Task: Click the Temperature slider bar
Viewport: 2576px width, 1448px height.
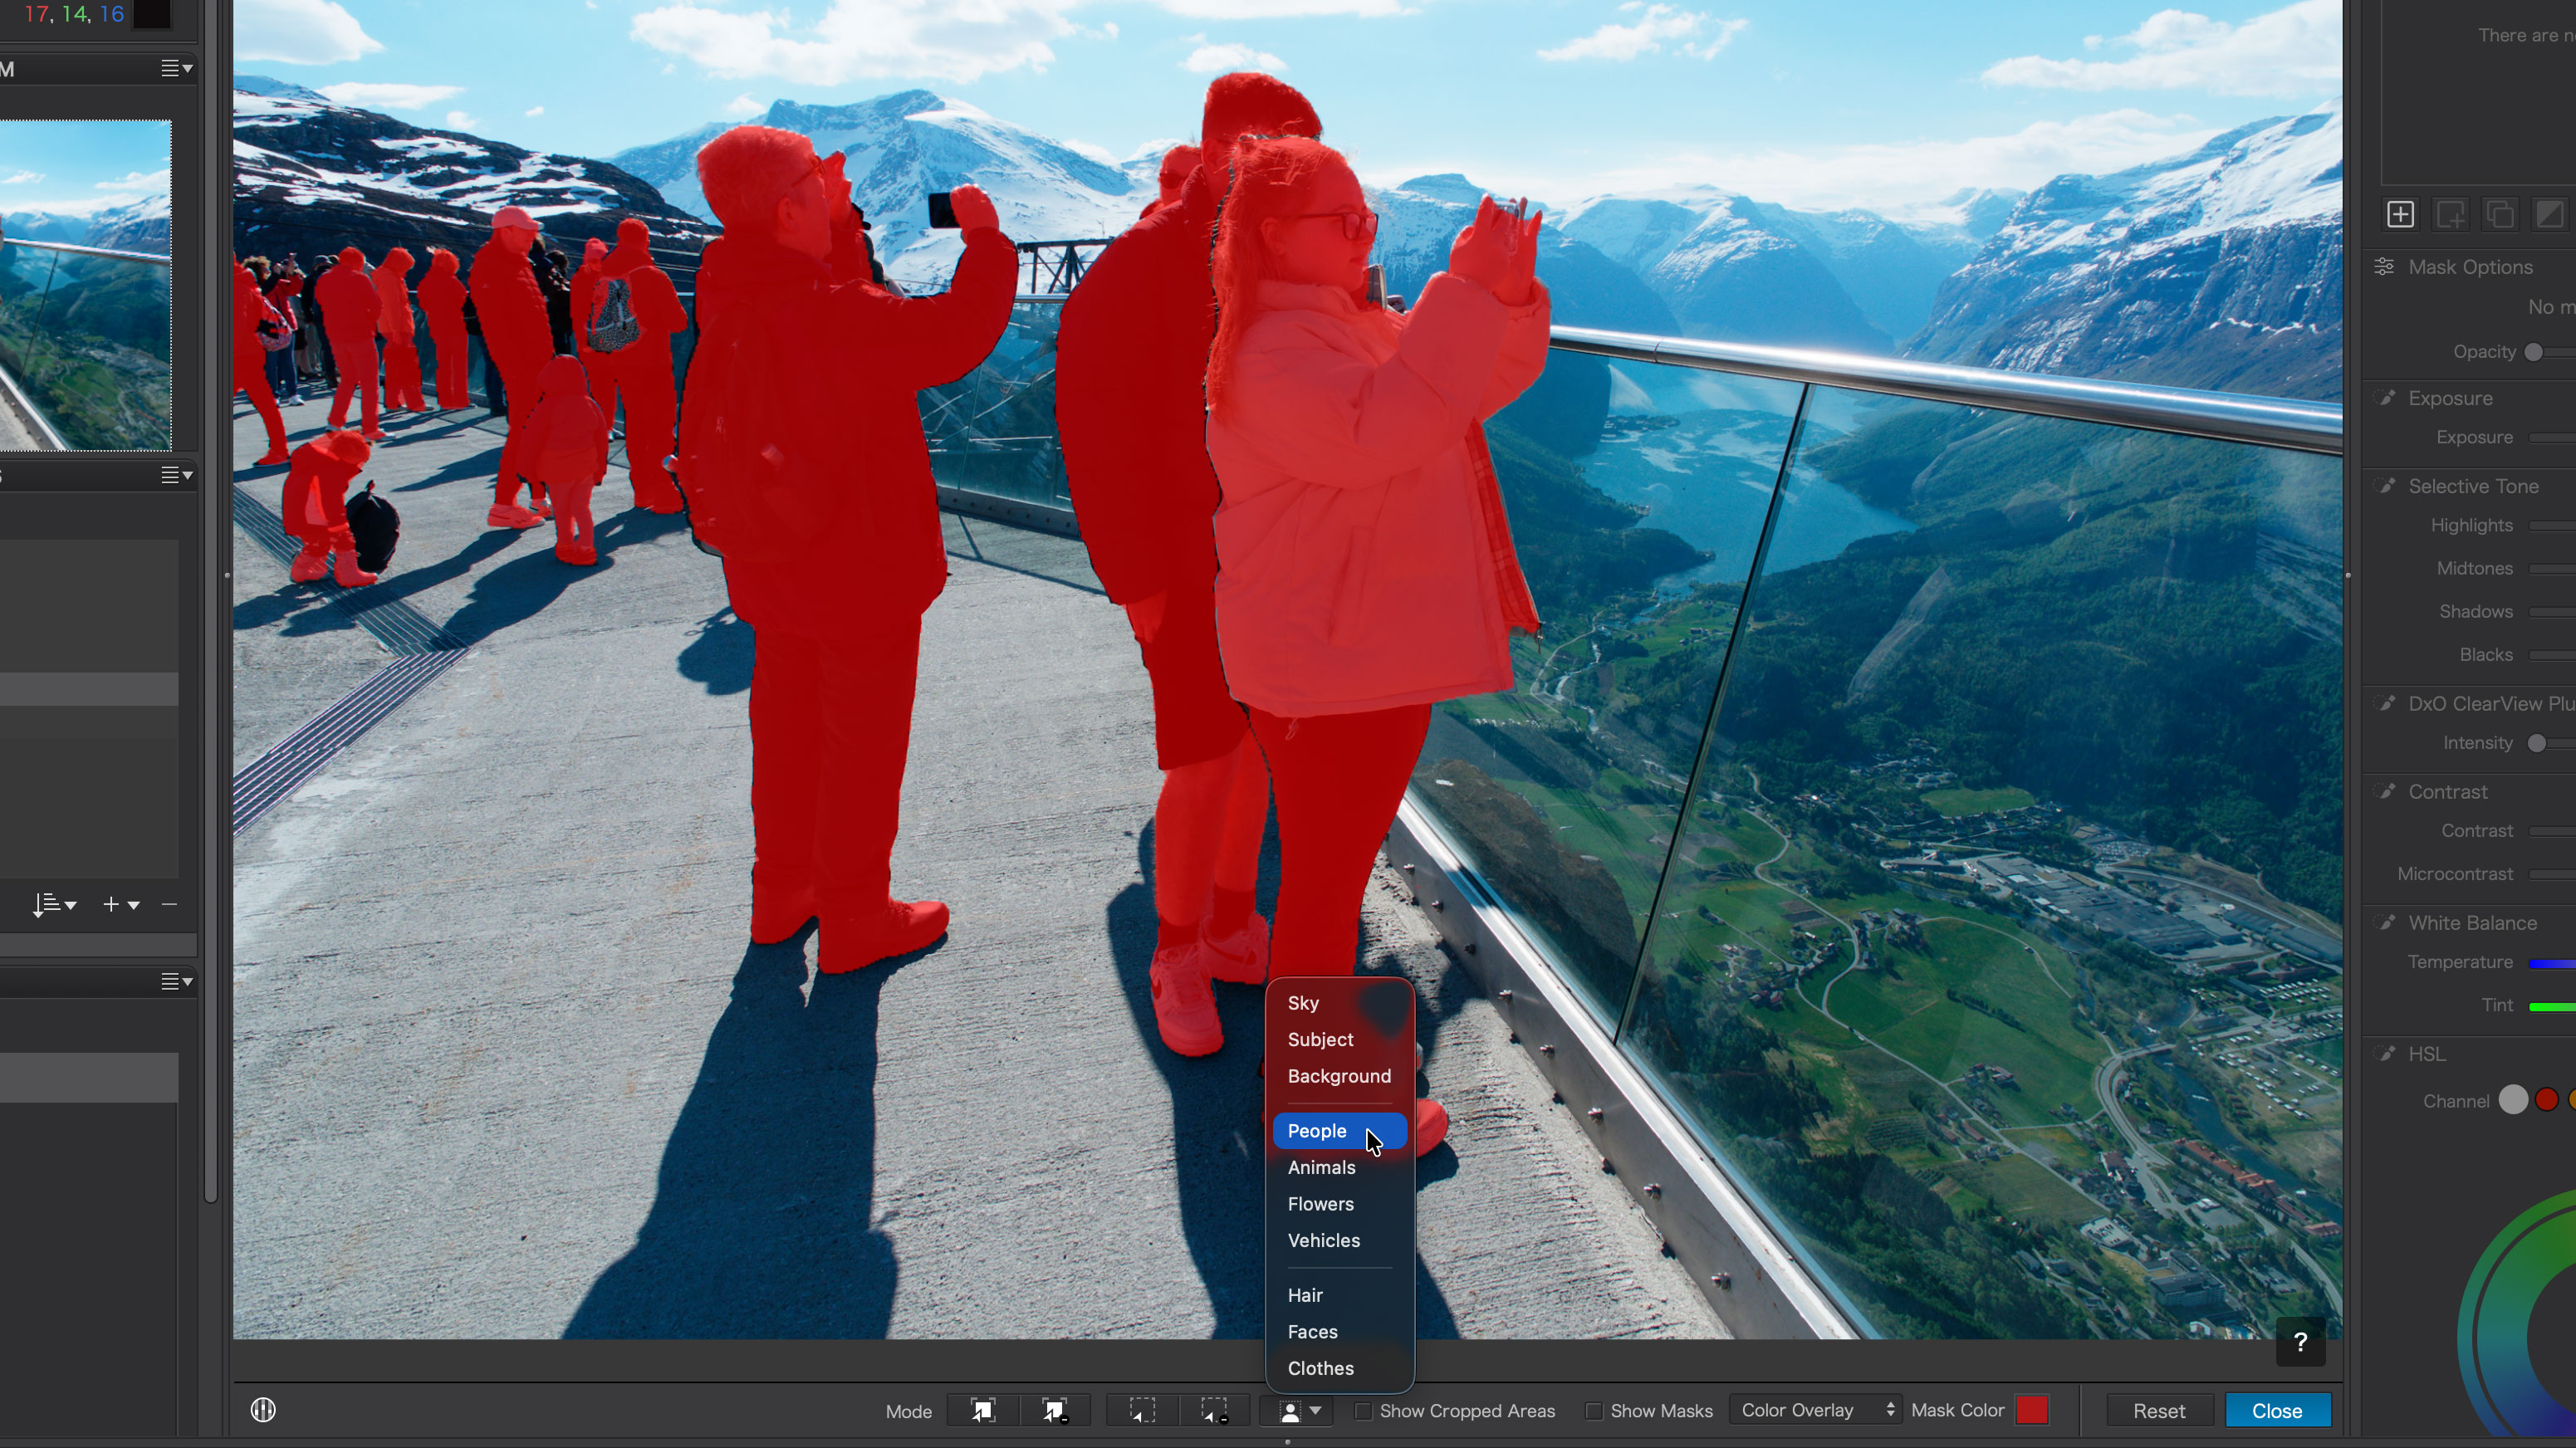Action: pyautogui.click(x=2552, y=963)
